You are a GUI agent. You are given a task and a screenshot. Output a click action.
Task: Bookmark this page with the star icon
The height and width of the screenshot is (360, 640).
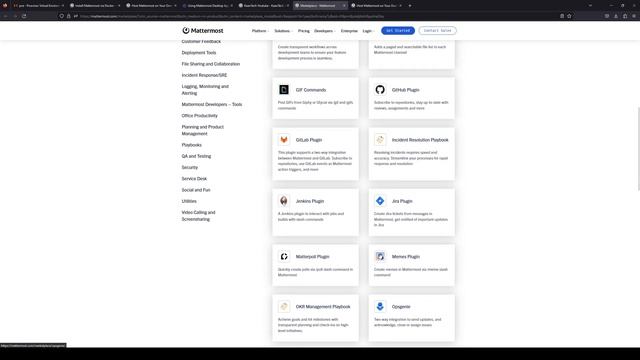coord(569,16)
